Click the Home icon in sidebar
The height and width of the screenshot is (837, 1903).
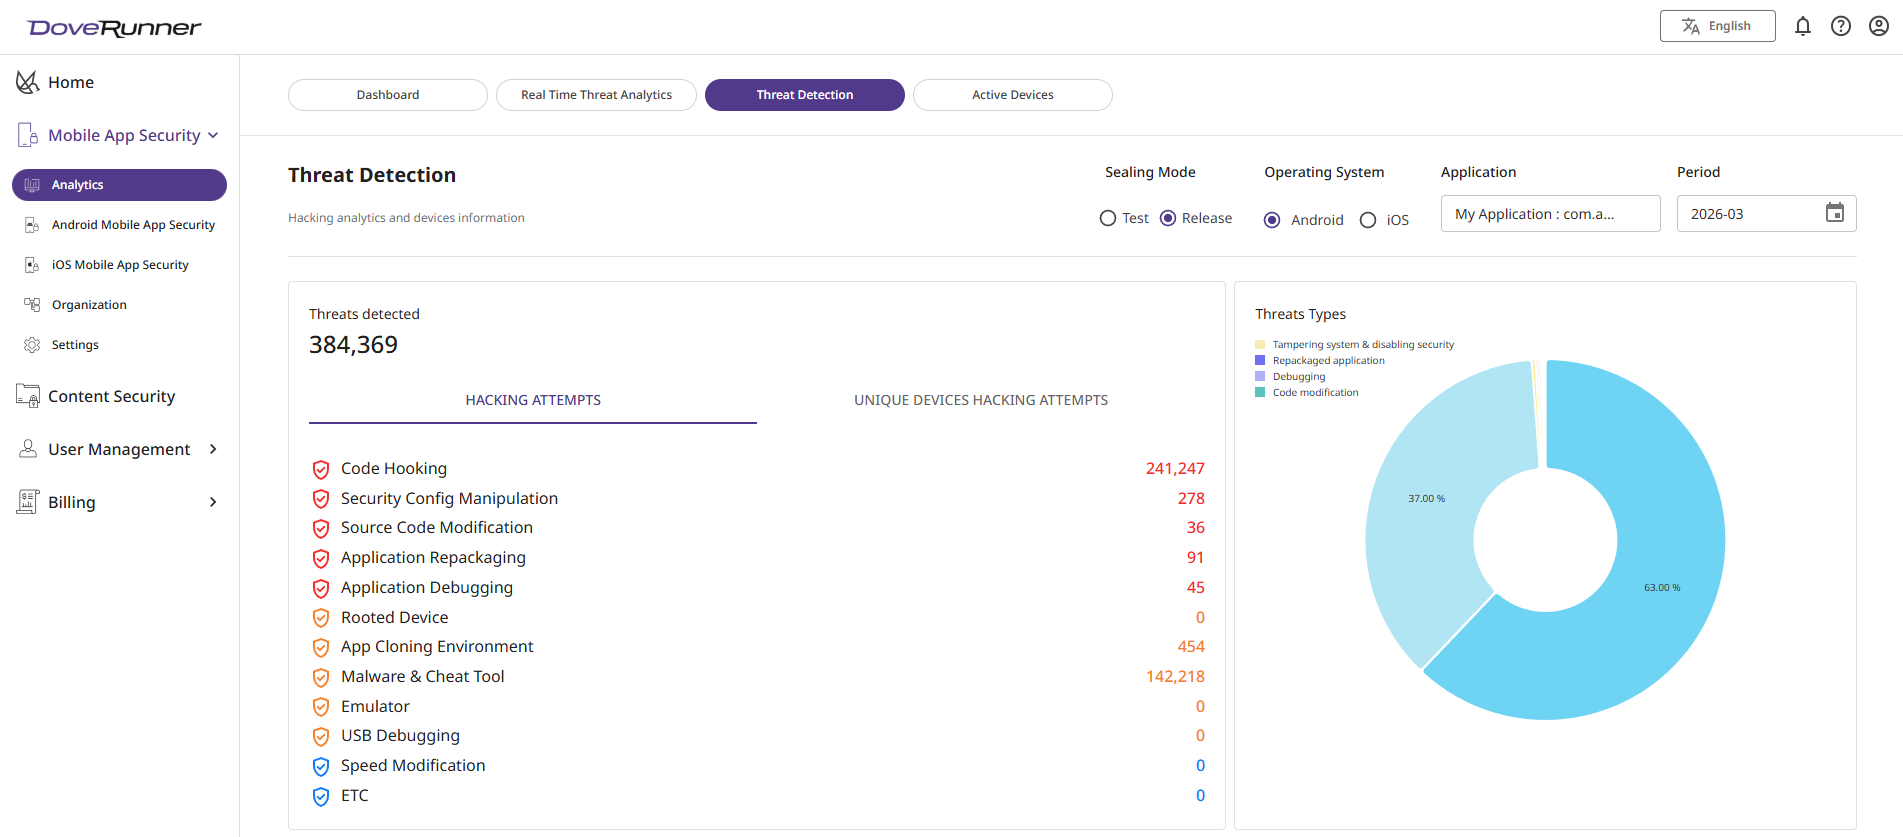coord(28,82)
